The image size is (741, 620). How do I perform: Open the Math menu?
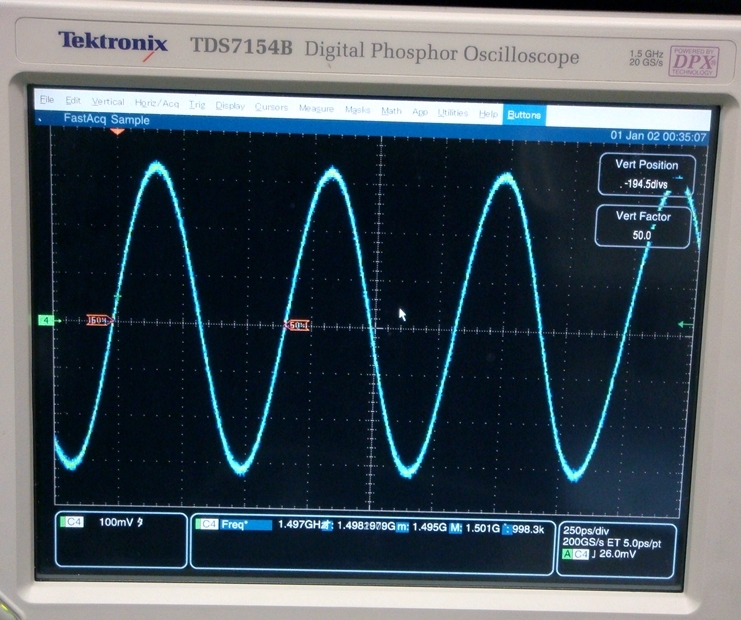(x=391, y=111)
